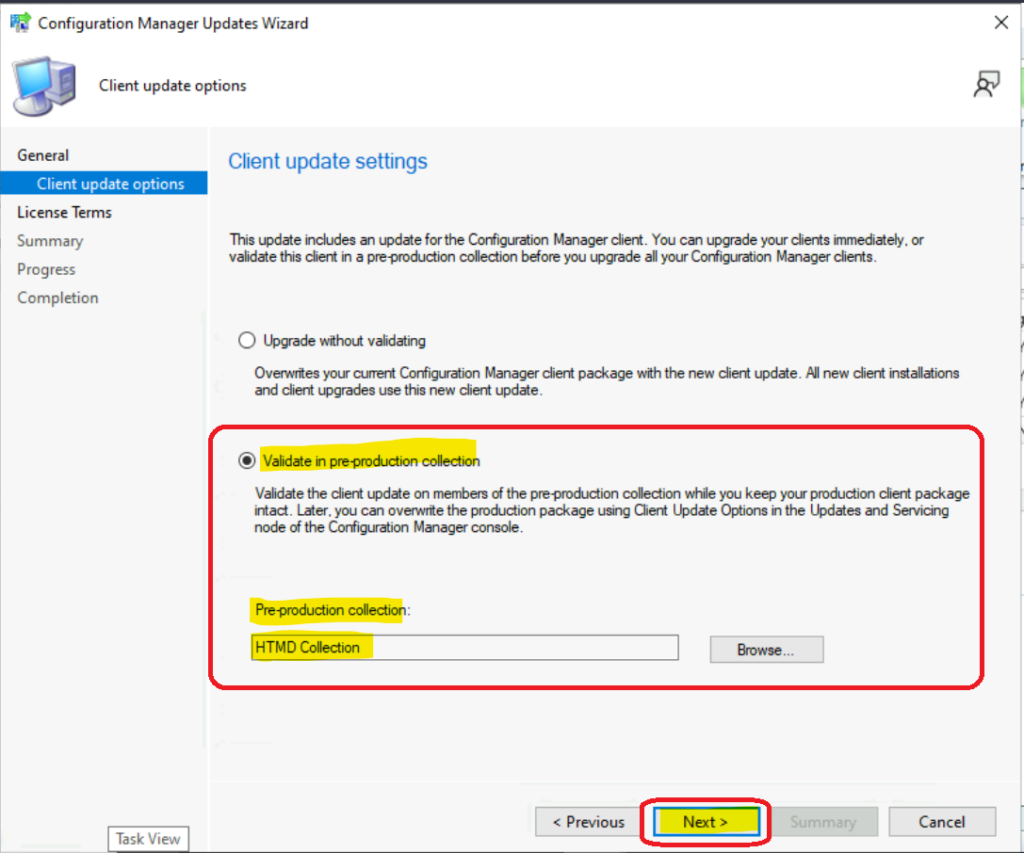Image resolution: width=1024 pixels, height=853 pixels.
Task: Click the Pre-production collection label
Action: click(x=332, y=610)
